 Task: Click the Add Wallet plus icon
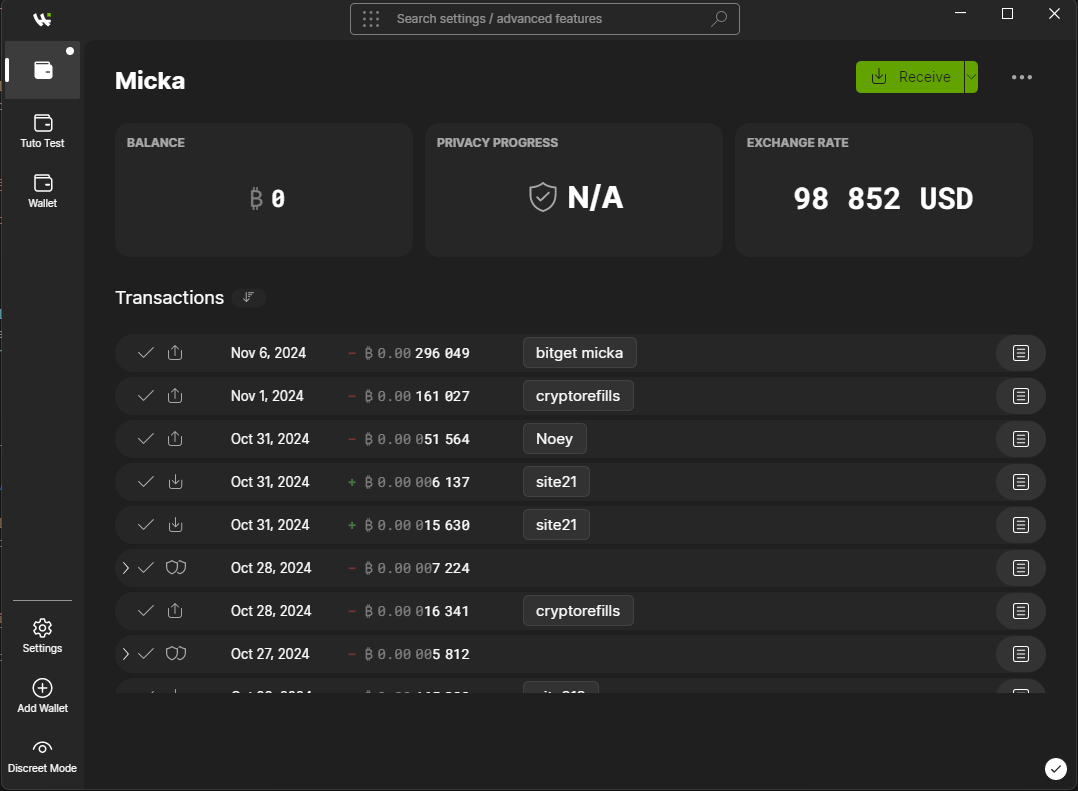[42, 688]
